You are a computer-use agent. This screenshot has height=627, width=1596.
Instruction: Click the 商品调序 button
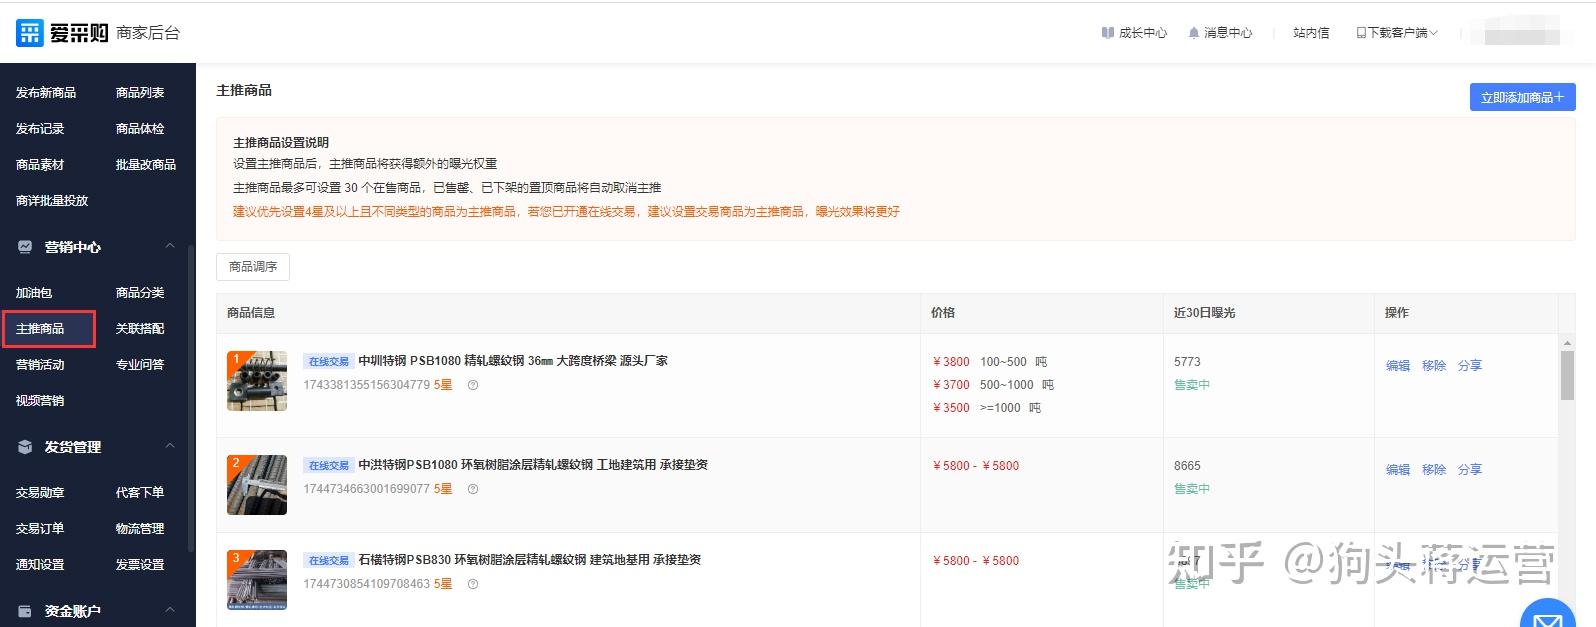[x=253, y=267]
